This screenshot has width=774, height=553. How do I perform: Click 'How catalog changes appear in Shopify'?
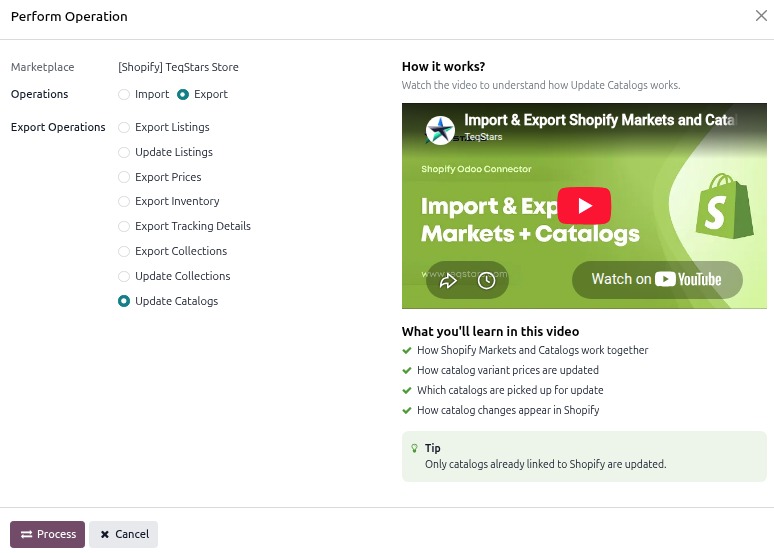click(508, 410)
